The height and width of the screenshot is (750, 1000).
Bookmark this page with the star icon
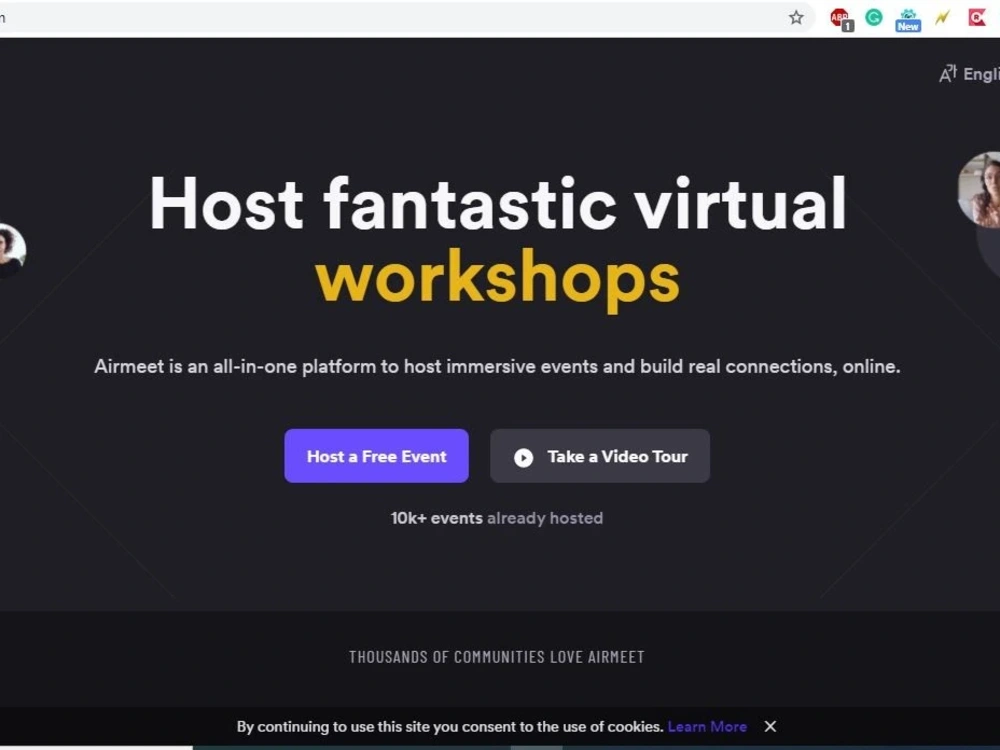(796, 17)
